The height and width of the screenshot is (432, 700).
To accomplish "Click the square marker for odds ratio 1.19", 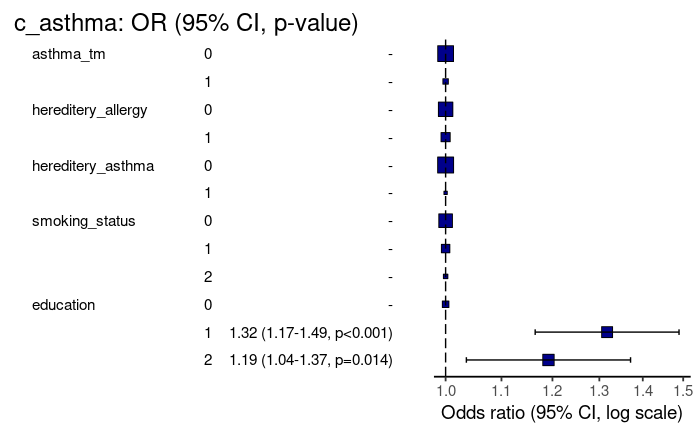I will pyautogui.click(x=548, y=360).
